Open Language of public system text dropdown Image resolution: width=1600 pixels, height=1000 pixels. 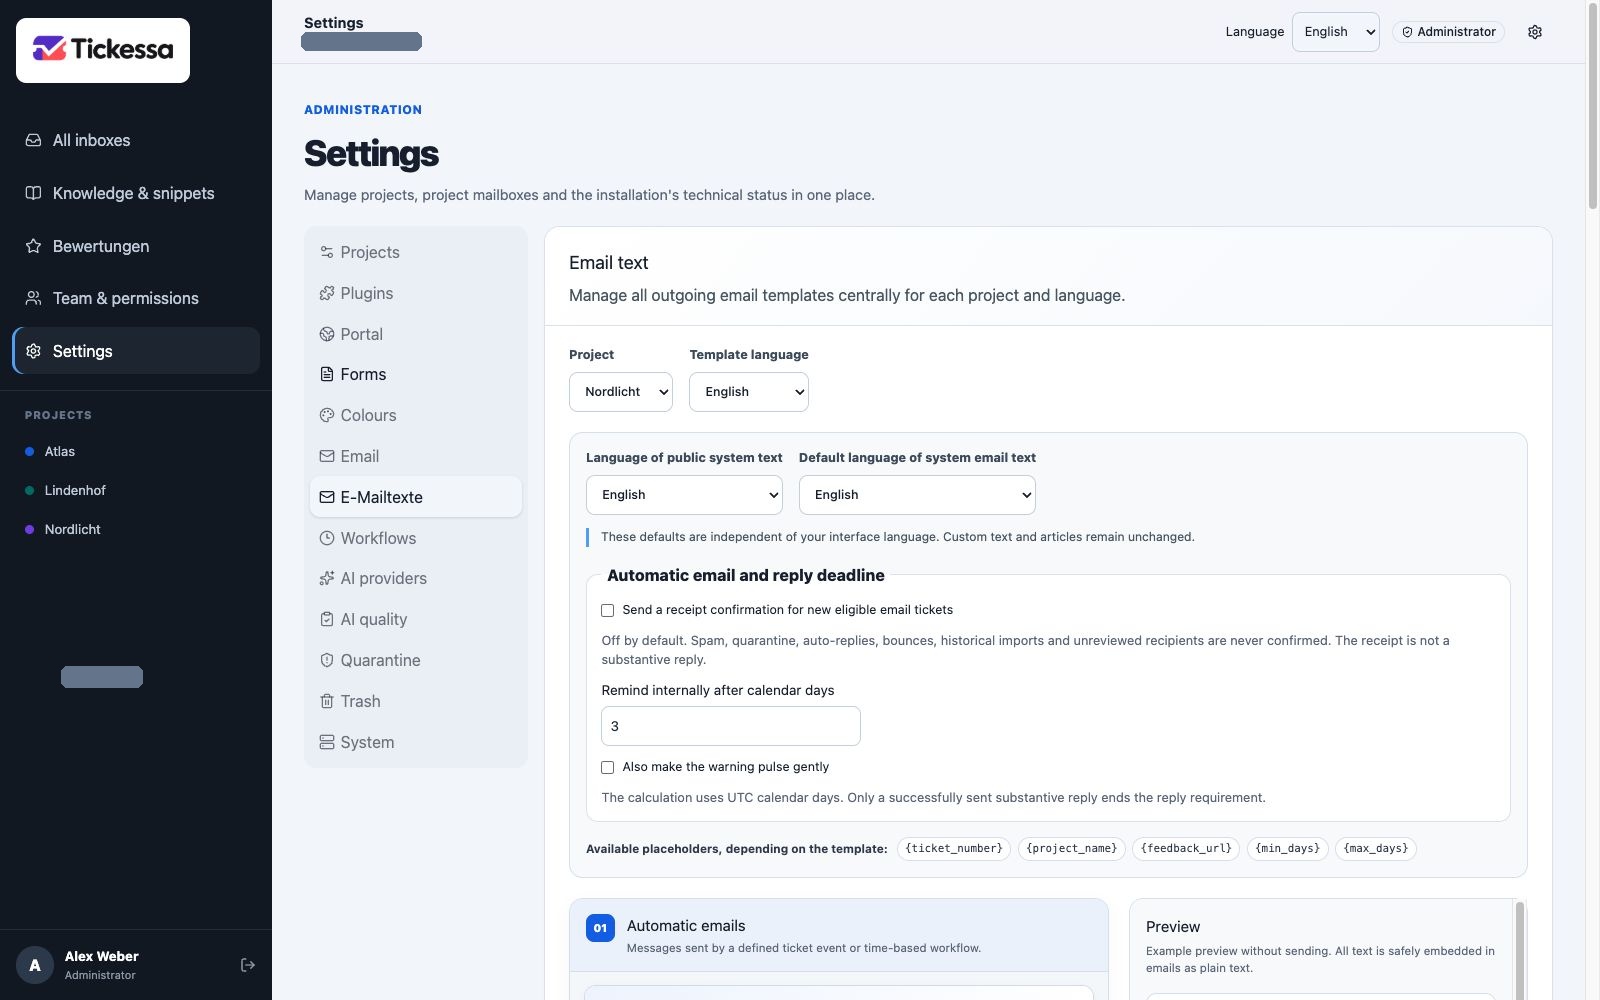coord(684,495)
